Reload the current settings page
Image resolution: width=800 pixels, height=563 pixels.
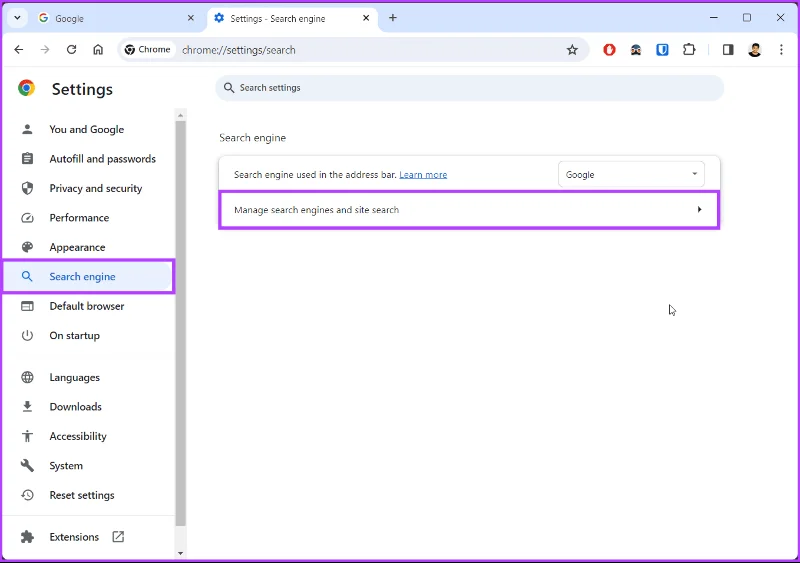point(71,50)
